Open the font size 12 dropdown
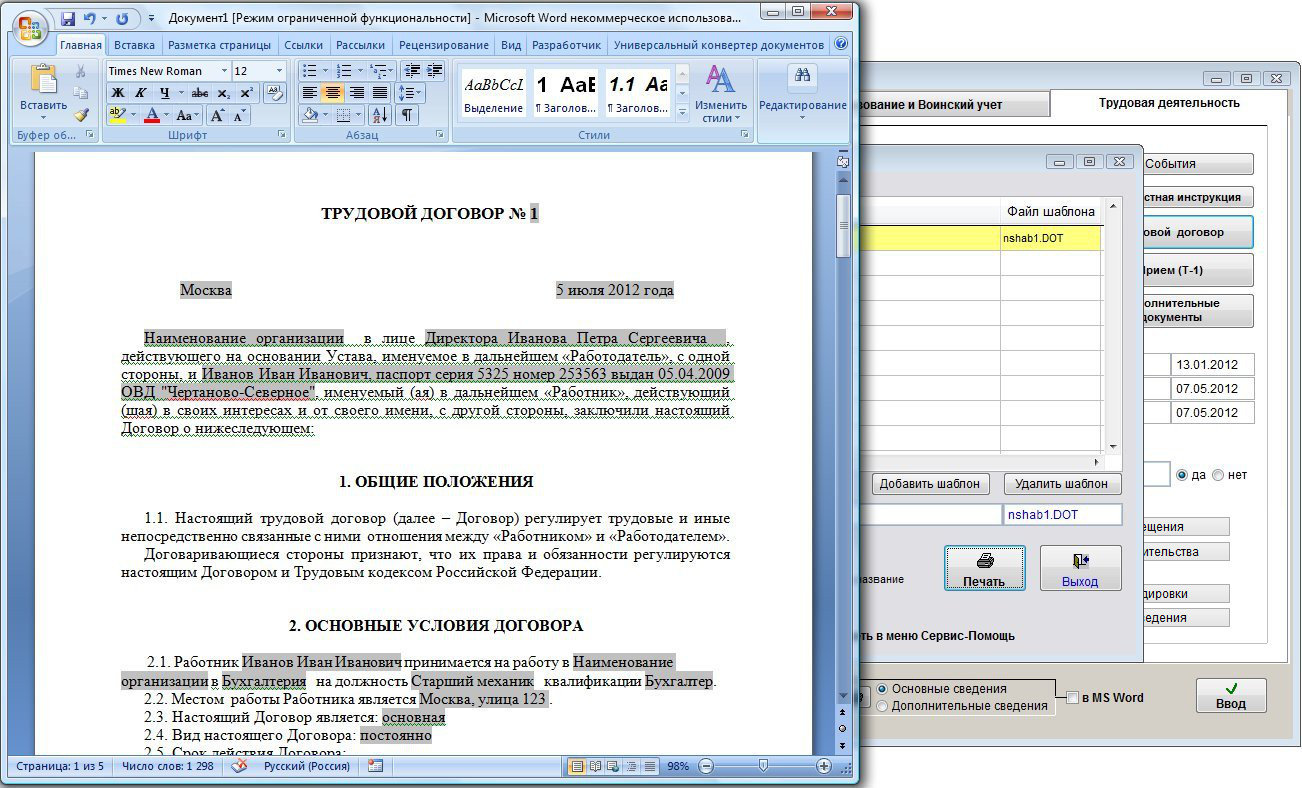 [279, 71]
